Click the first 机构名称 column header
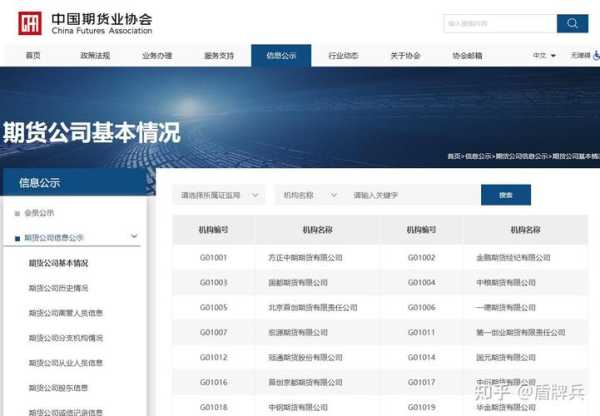Screen dimensions: 600x416 coord(317,230)
